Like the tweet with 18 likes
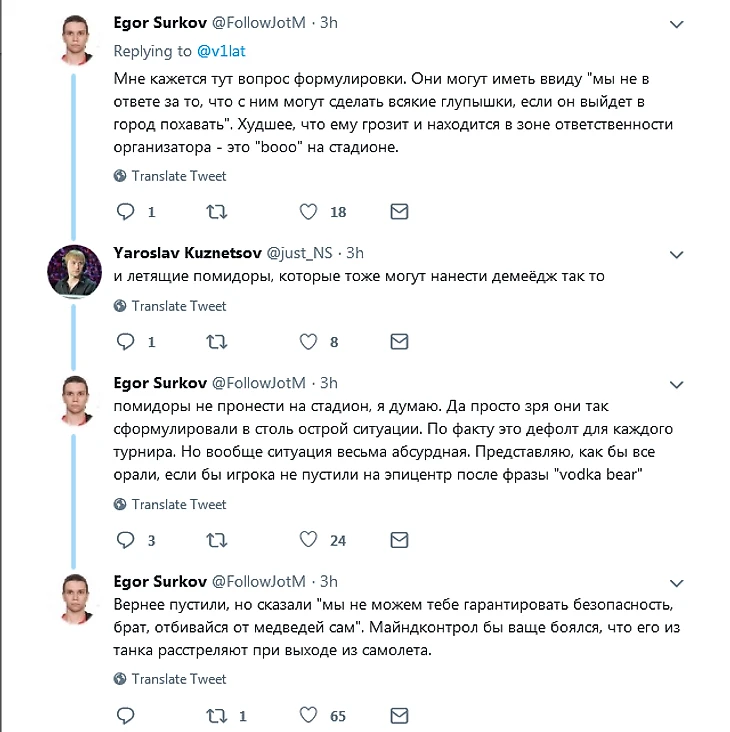The image size is (730, 732). pos(309,212)
